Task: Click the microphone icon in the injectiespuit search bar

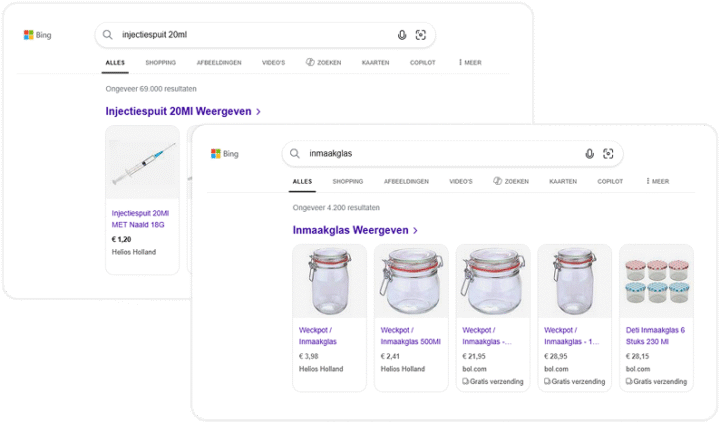Action: (x=402, y=35)
